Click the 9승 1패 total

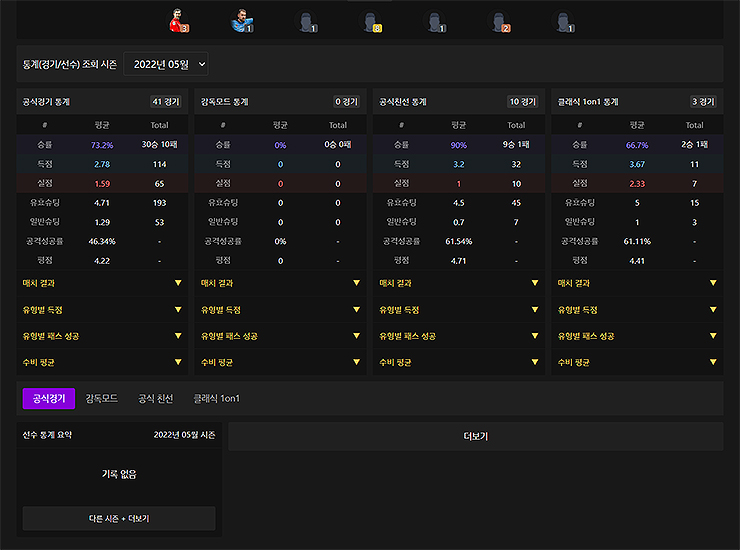[516, 144]
